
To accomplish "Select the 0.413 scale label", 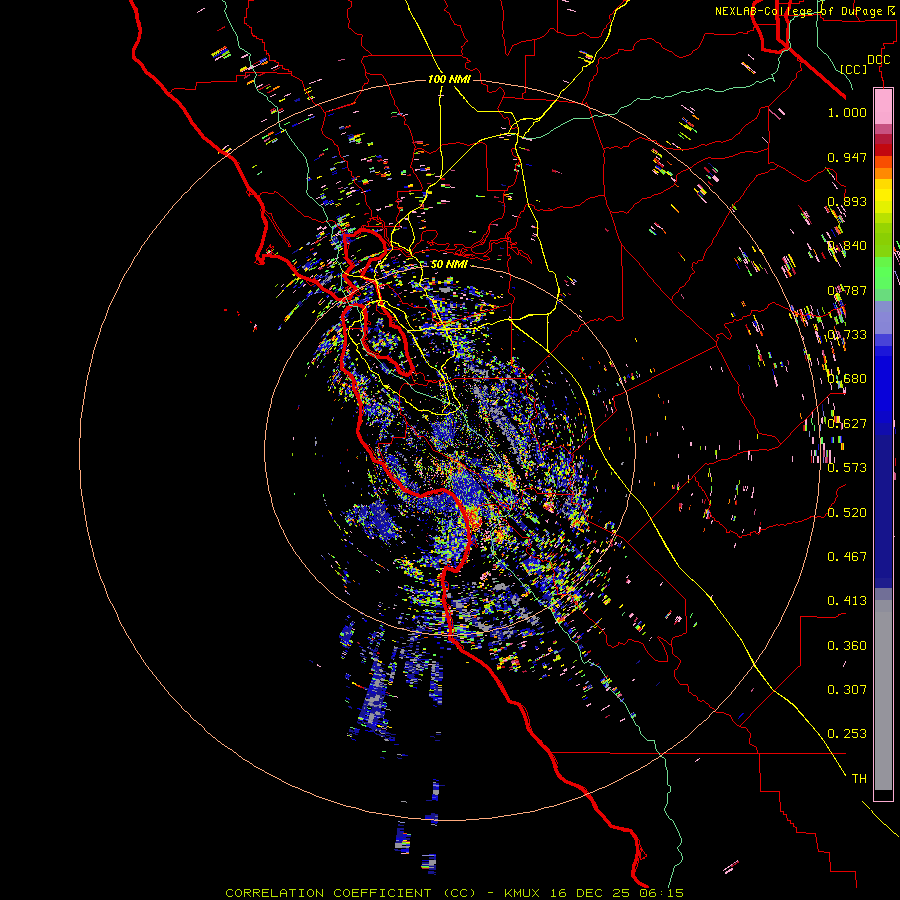I will pyautogui.click(x=847, y=601).
